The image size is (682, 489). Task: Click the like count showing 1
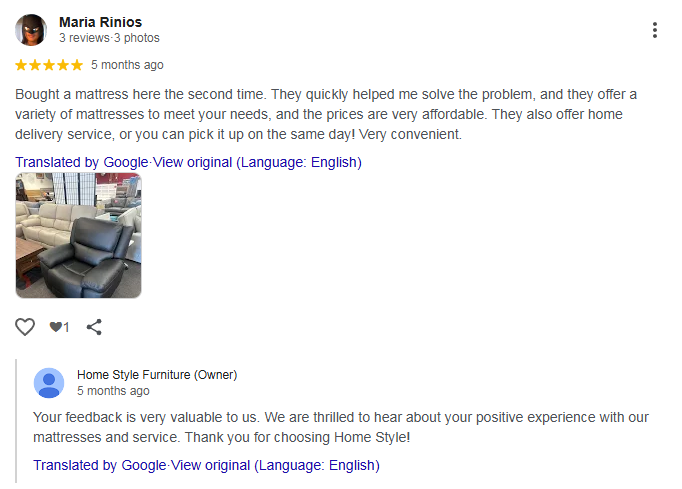(60, 327)
